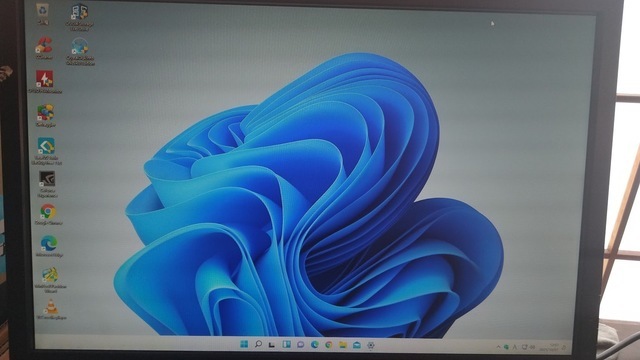Viewport: 640px width, 360px height.
Task: Open the teal square shortcut below Defraggler
Action: tap(47, 151)
